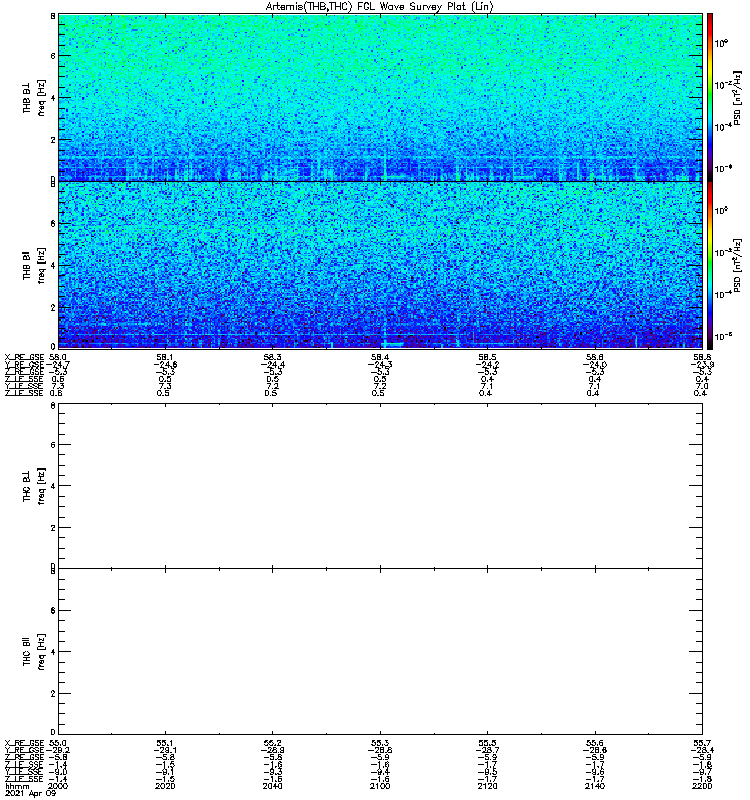Click the X_RE_GSE value "55.0" under THC
This screenshot has height=800, width=750.
[58, 743]
